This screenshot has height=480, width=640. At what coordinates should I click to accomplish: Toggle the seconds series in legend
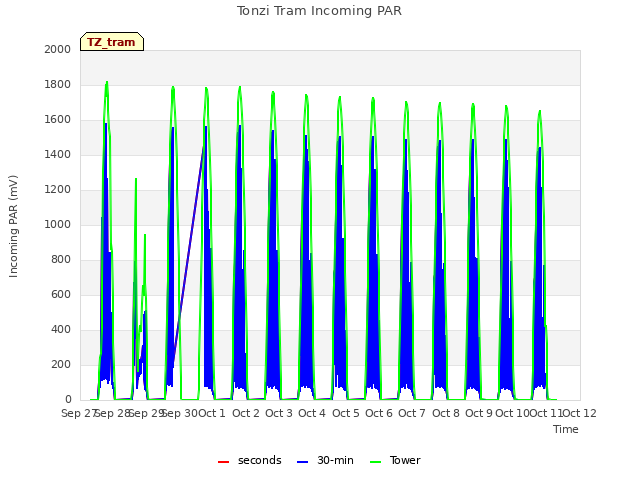tap(250, 460)
